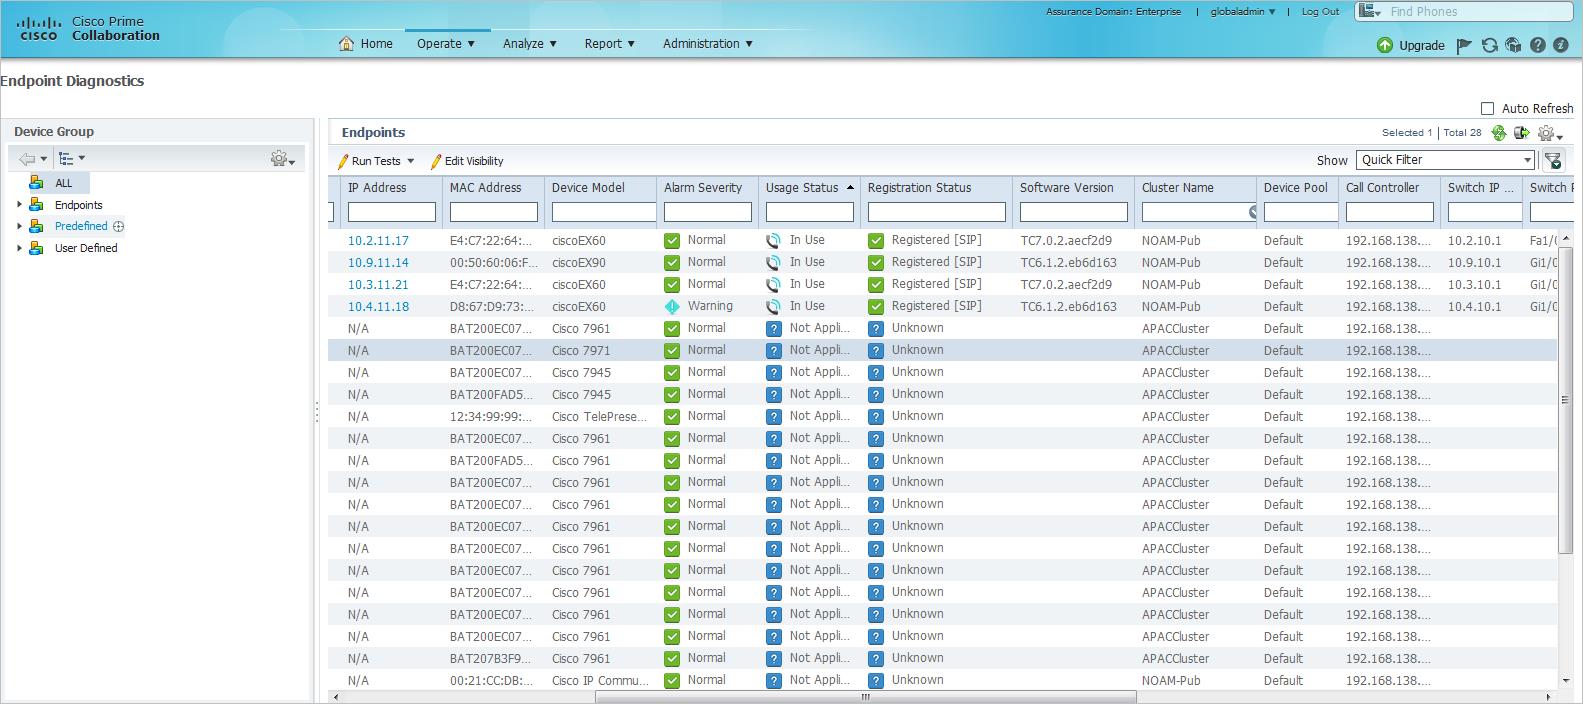Click the IP Address filter field
Image resolution: width=1583 pixels, height=704 pixels.
tap(392, 212)
